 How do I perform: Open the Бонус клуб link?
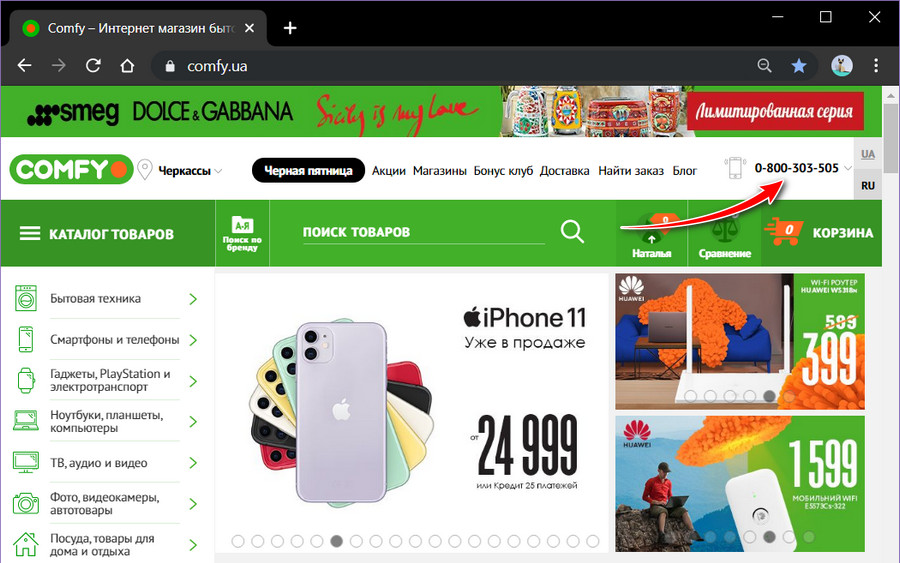(x=503, y=171)
